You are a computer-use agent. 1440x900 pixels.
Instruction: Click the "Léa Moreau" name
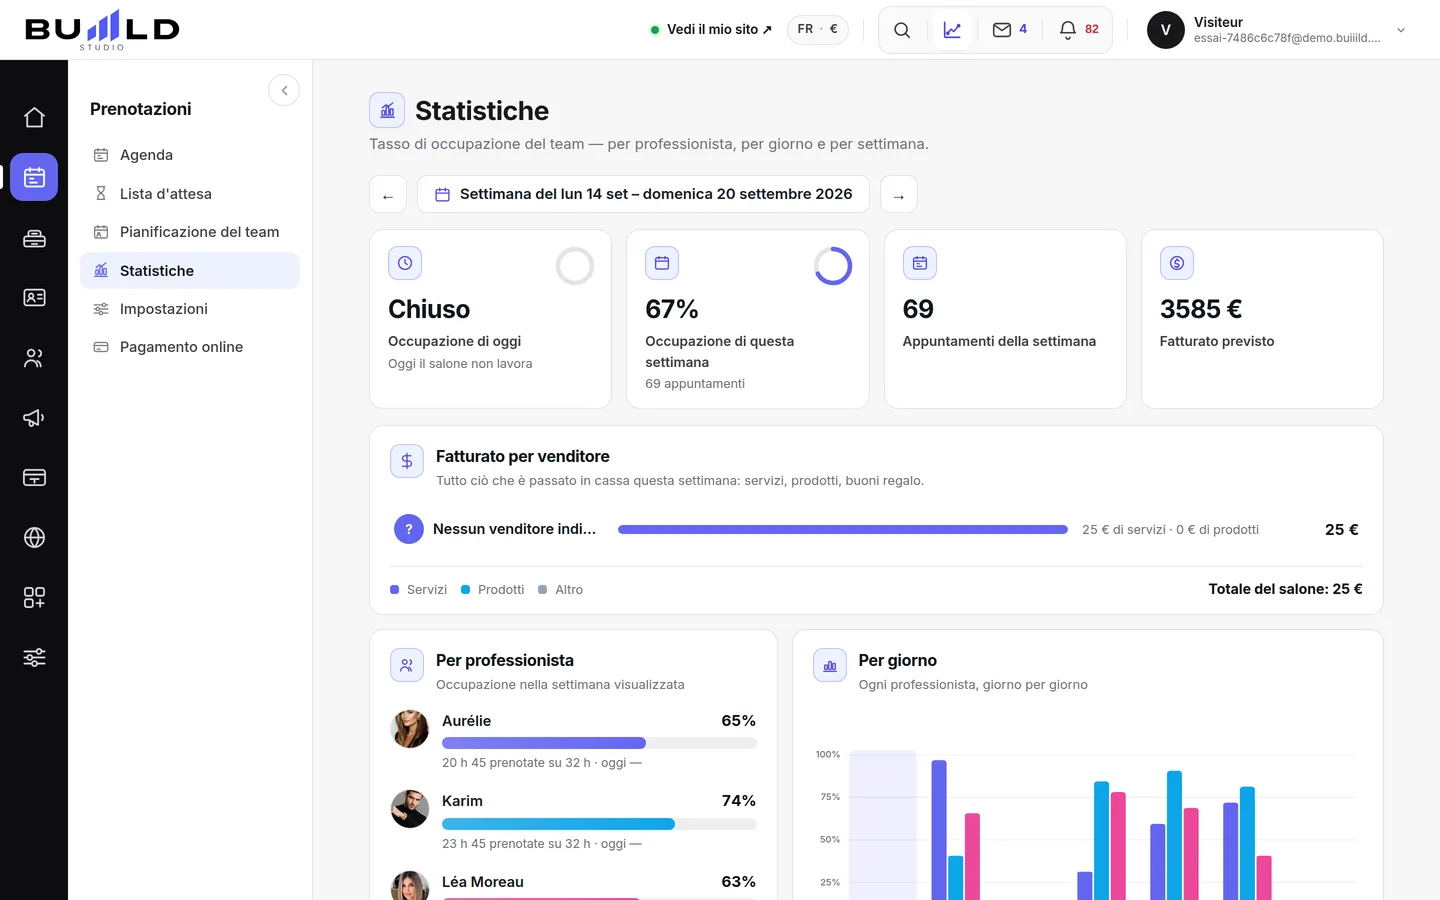point(483,882)
